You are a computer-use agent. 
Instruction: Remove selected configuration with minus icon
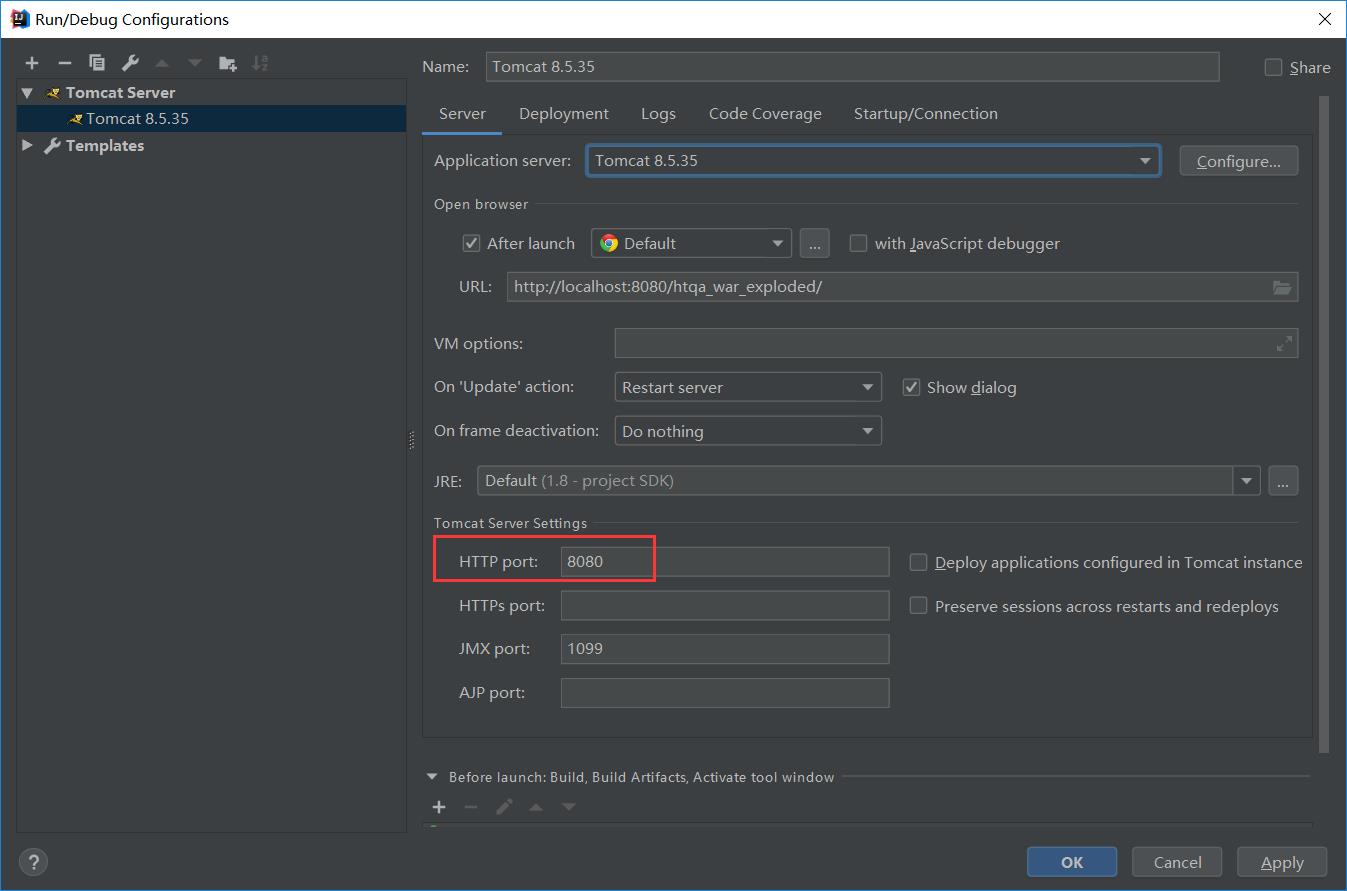click(64, 63)
